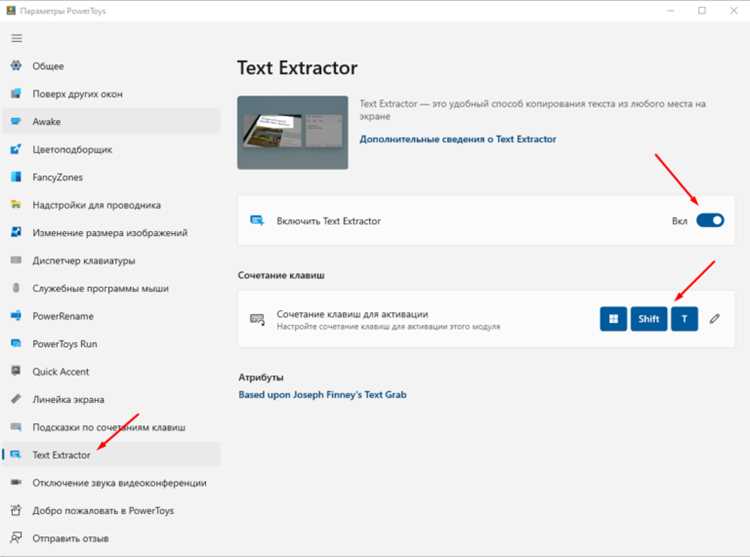Click the Сочетание клавиш для активации label

pos(353,314)
